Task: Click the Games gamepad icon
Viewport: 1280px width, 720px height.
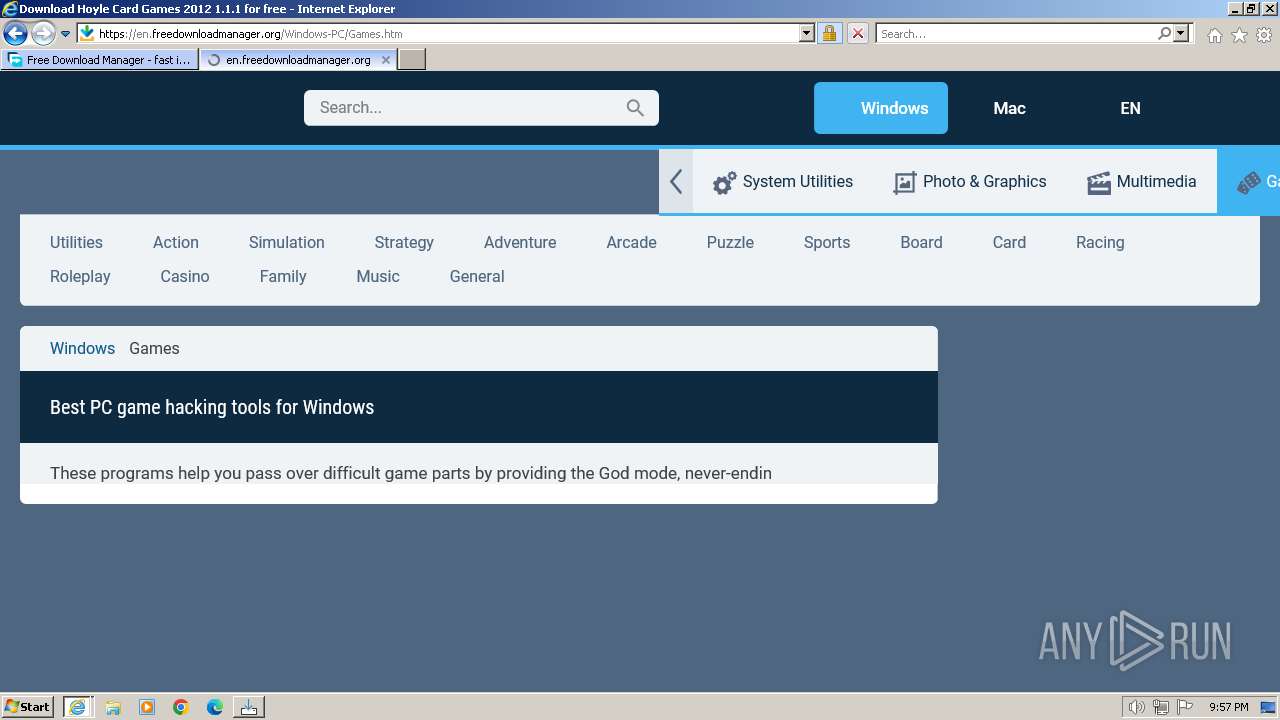Action: click(1248, 183)
